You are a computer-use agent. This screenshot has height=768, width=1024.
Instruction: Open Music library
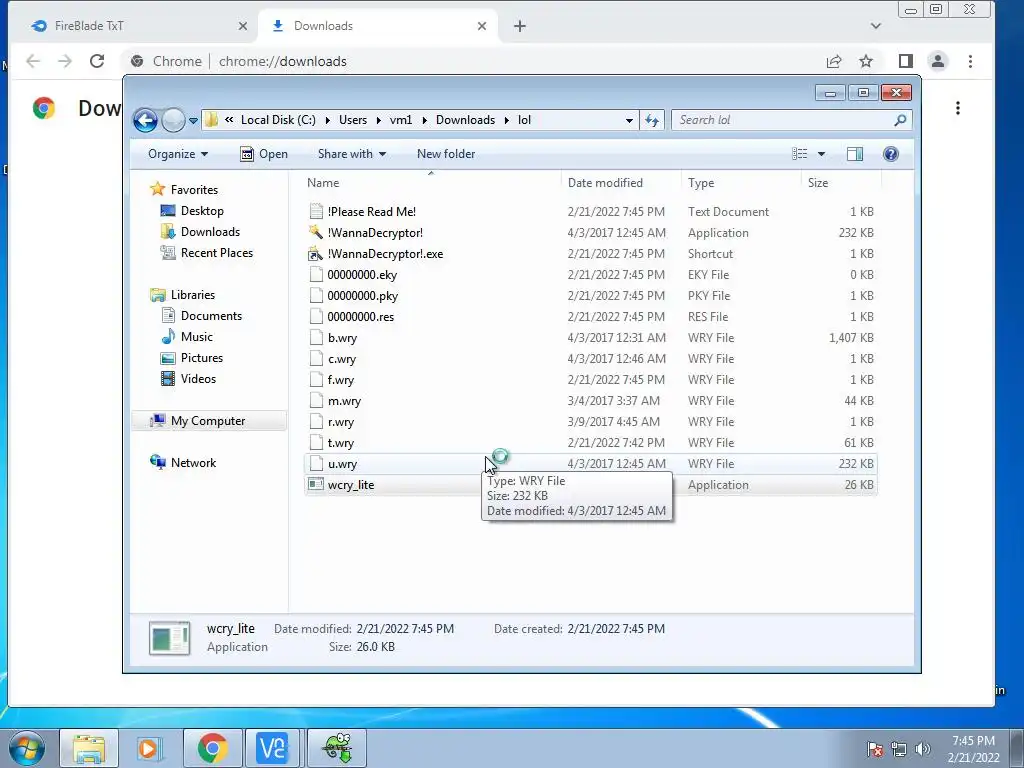tap(187, 337)
